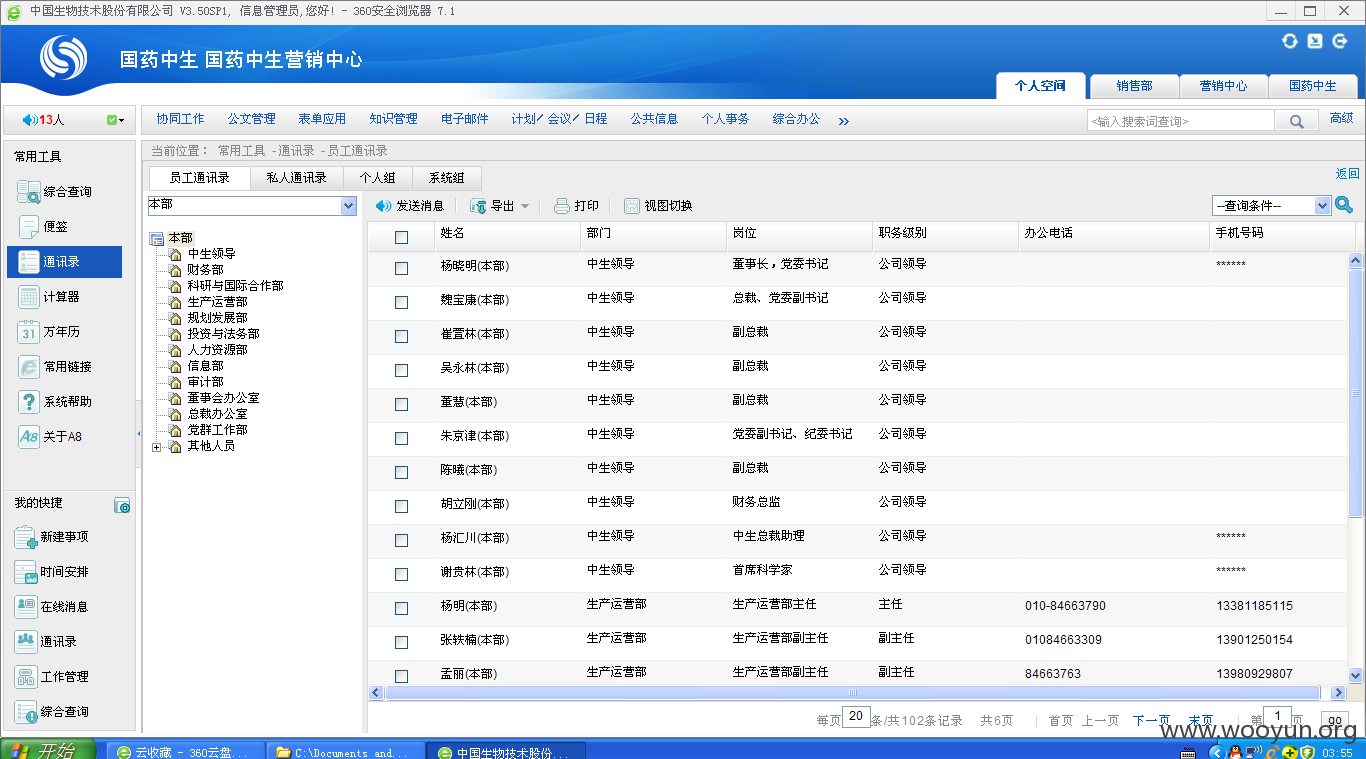This screenshot has height=759, width=1366.
Task: Check the box for 胡立刚(本部)
Action: click(x=401, y=506)
